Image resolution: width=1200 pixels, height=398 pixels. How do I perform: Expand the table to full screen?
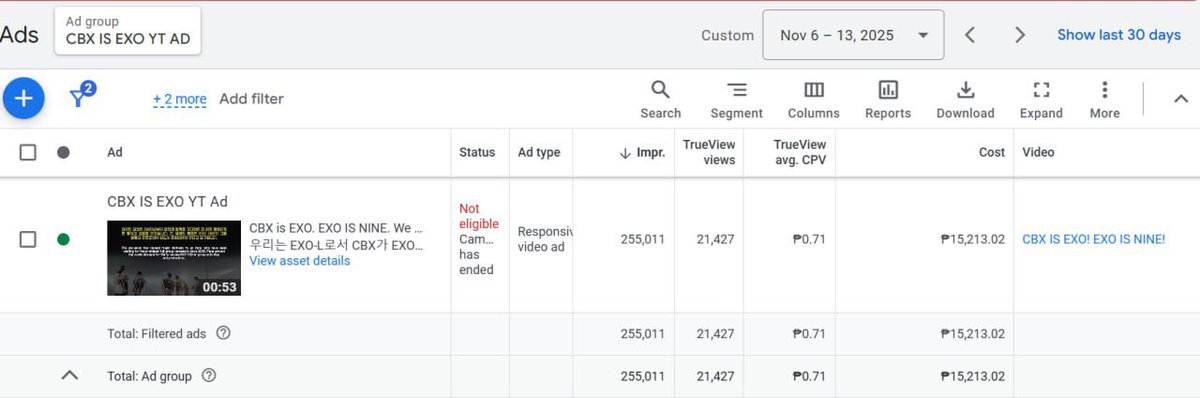coord(1041,100)
